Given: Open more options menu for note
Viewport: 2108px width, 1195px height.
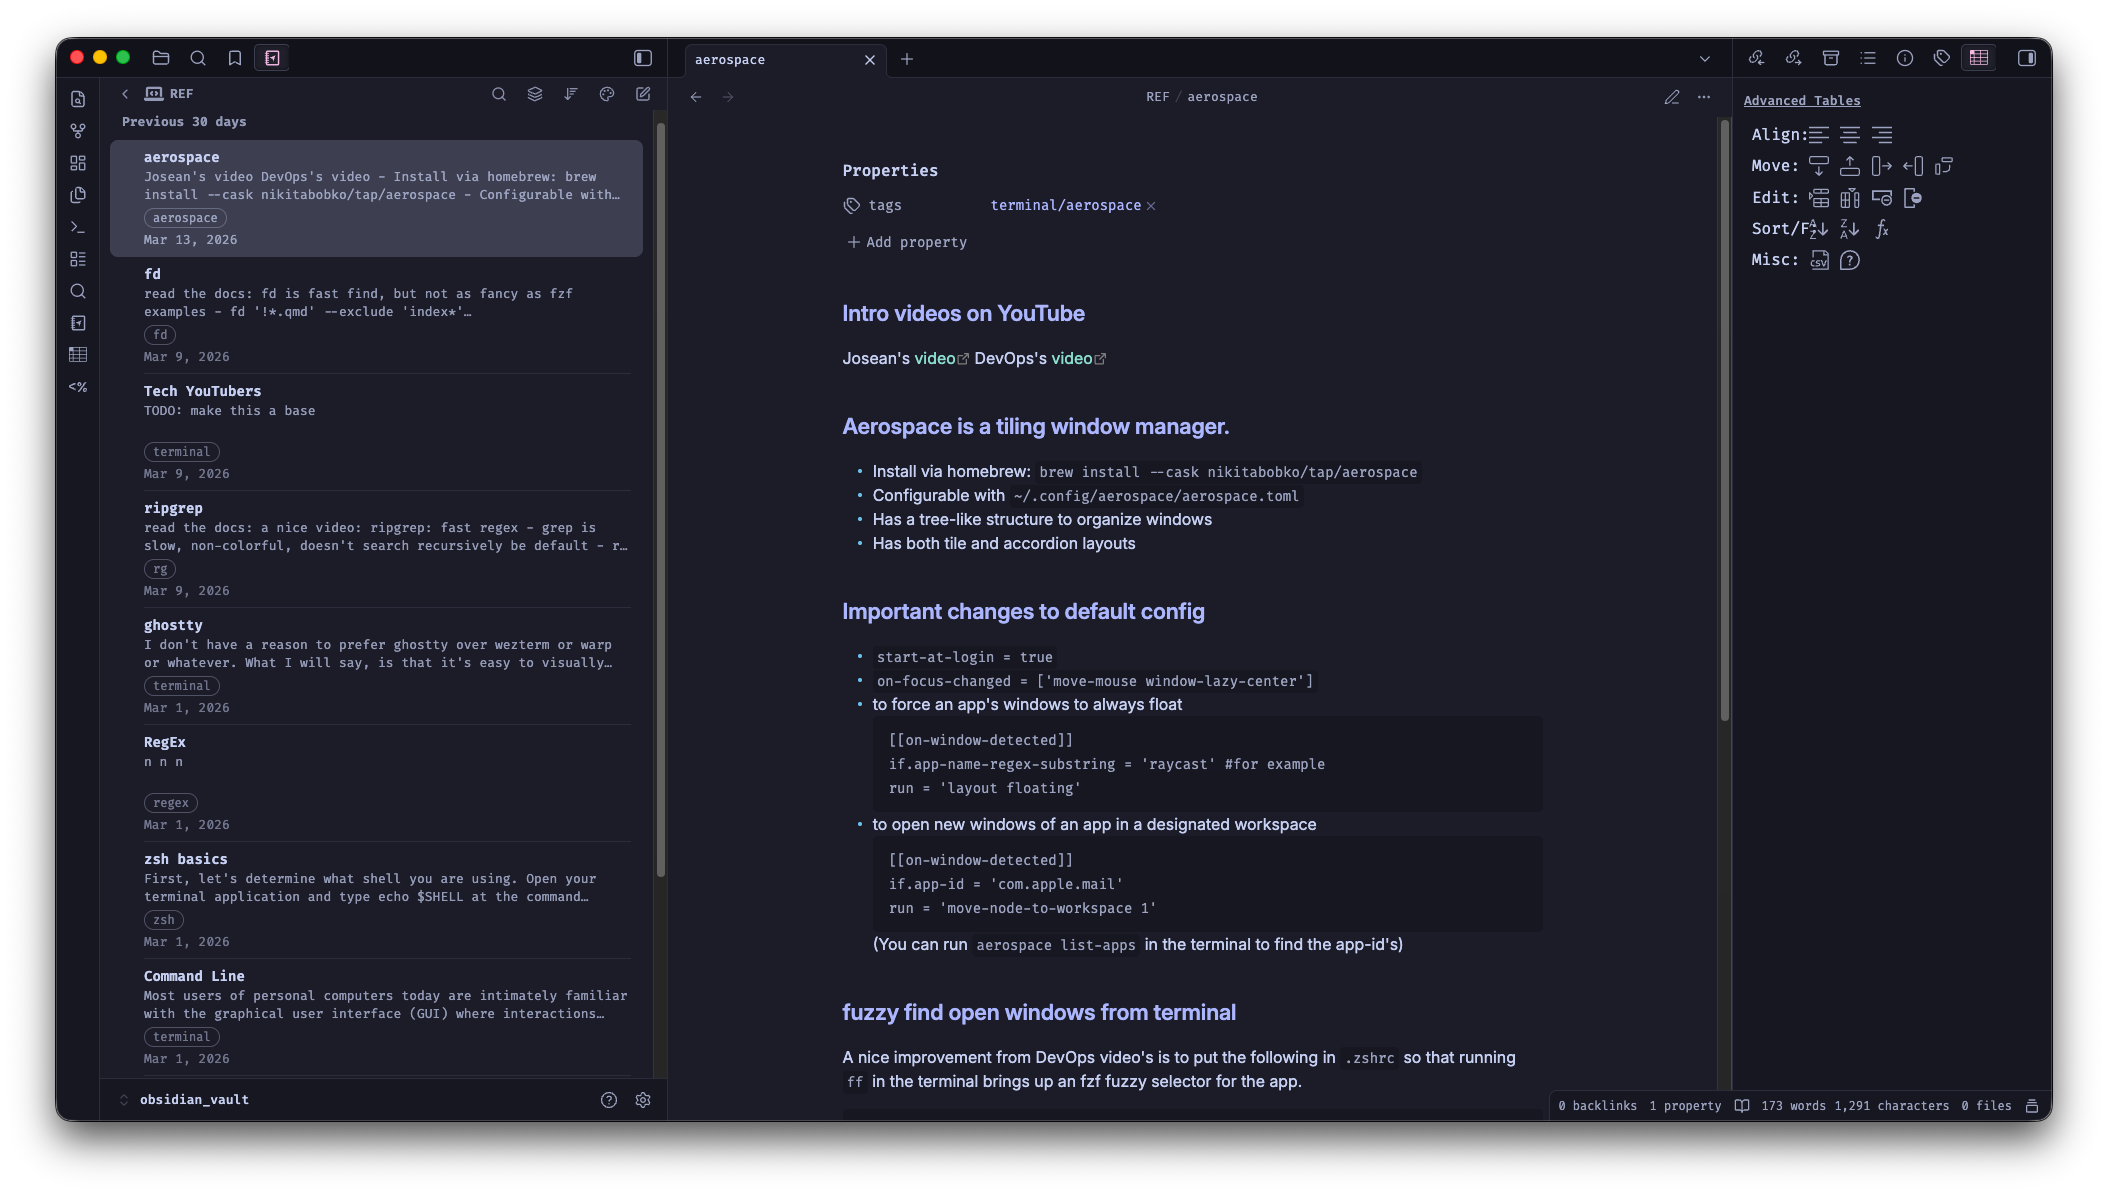Looking at the screenshot, I should 1704,97.
